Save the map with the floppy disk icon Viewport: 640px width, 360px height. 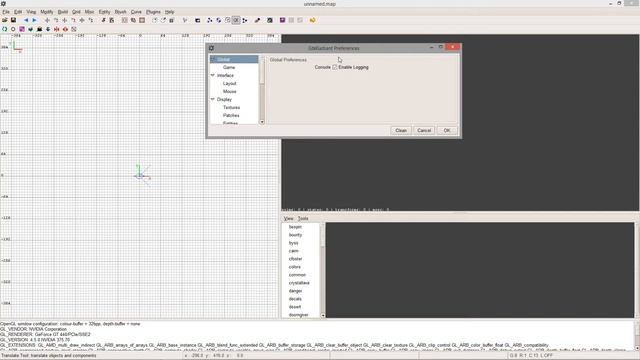pos(13,20)
